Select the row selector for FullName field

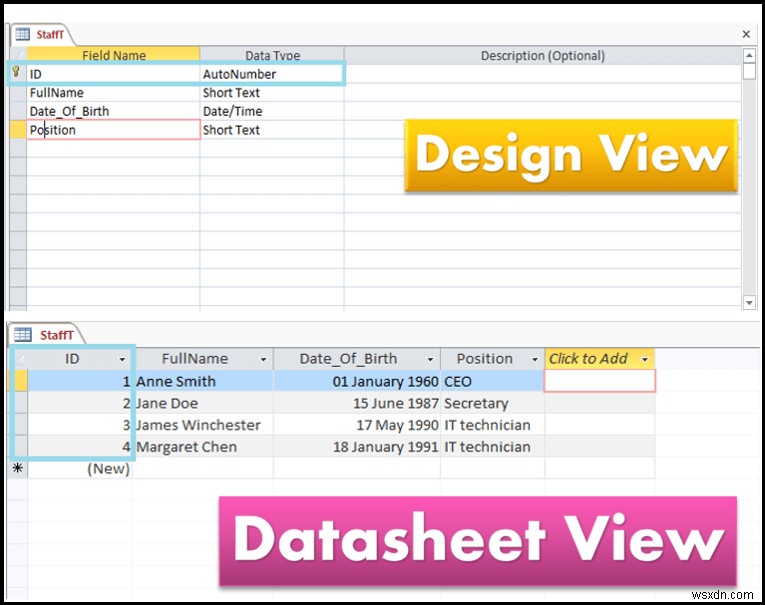pos(18,93)
